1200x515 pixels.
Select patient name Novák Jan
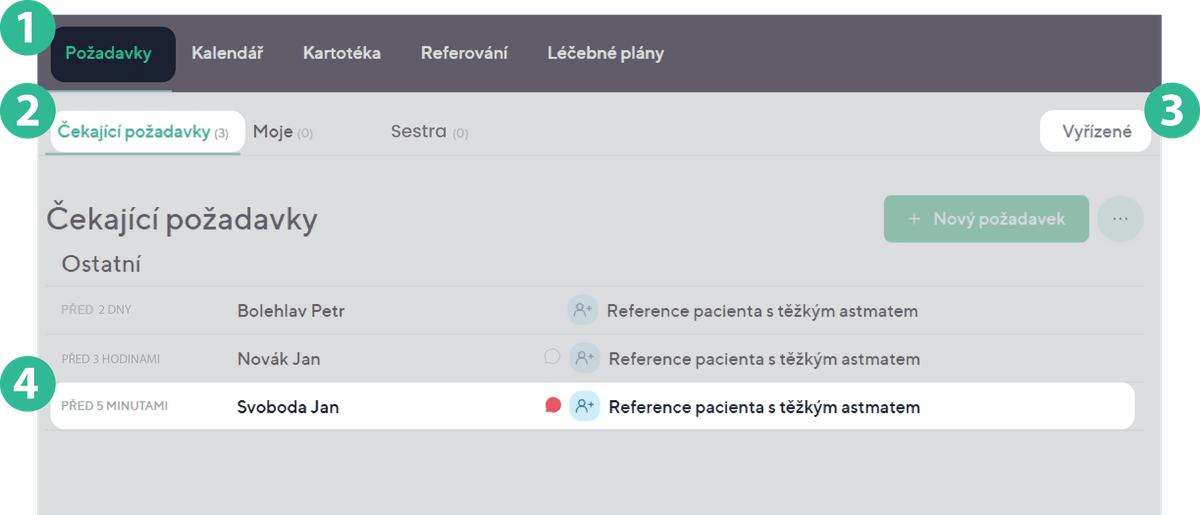[279, 359]
